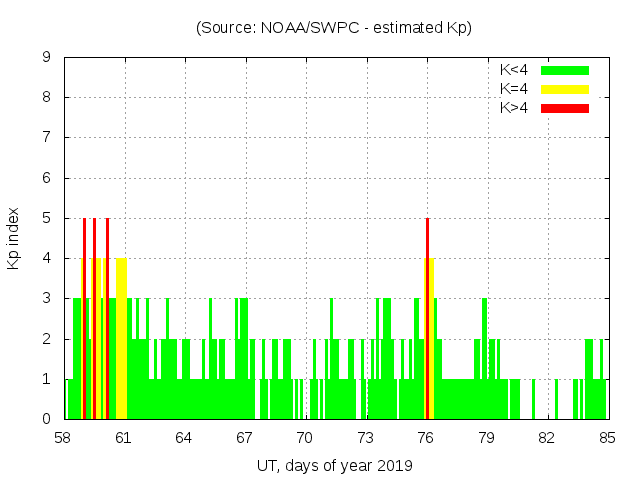Click x-axis tick label 70
Screen dimensions: 640x480
click(305, 438)
